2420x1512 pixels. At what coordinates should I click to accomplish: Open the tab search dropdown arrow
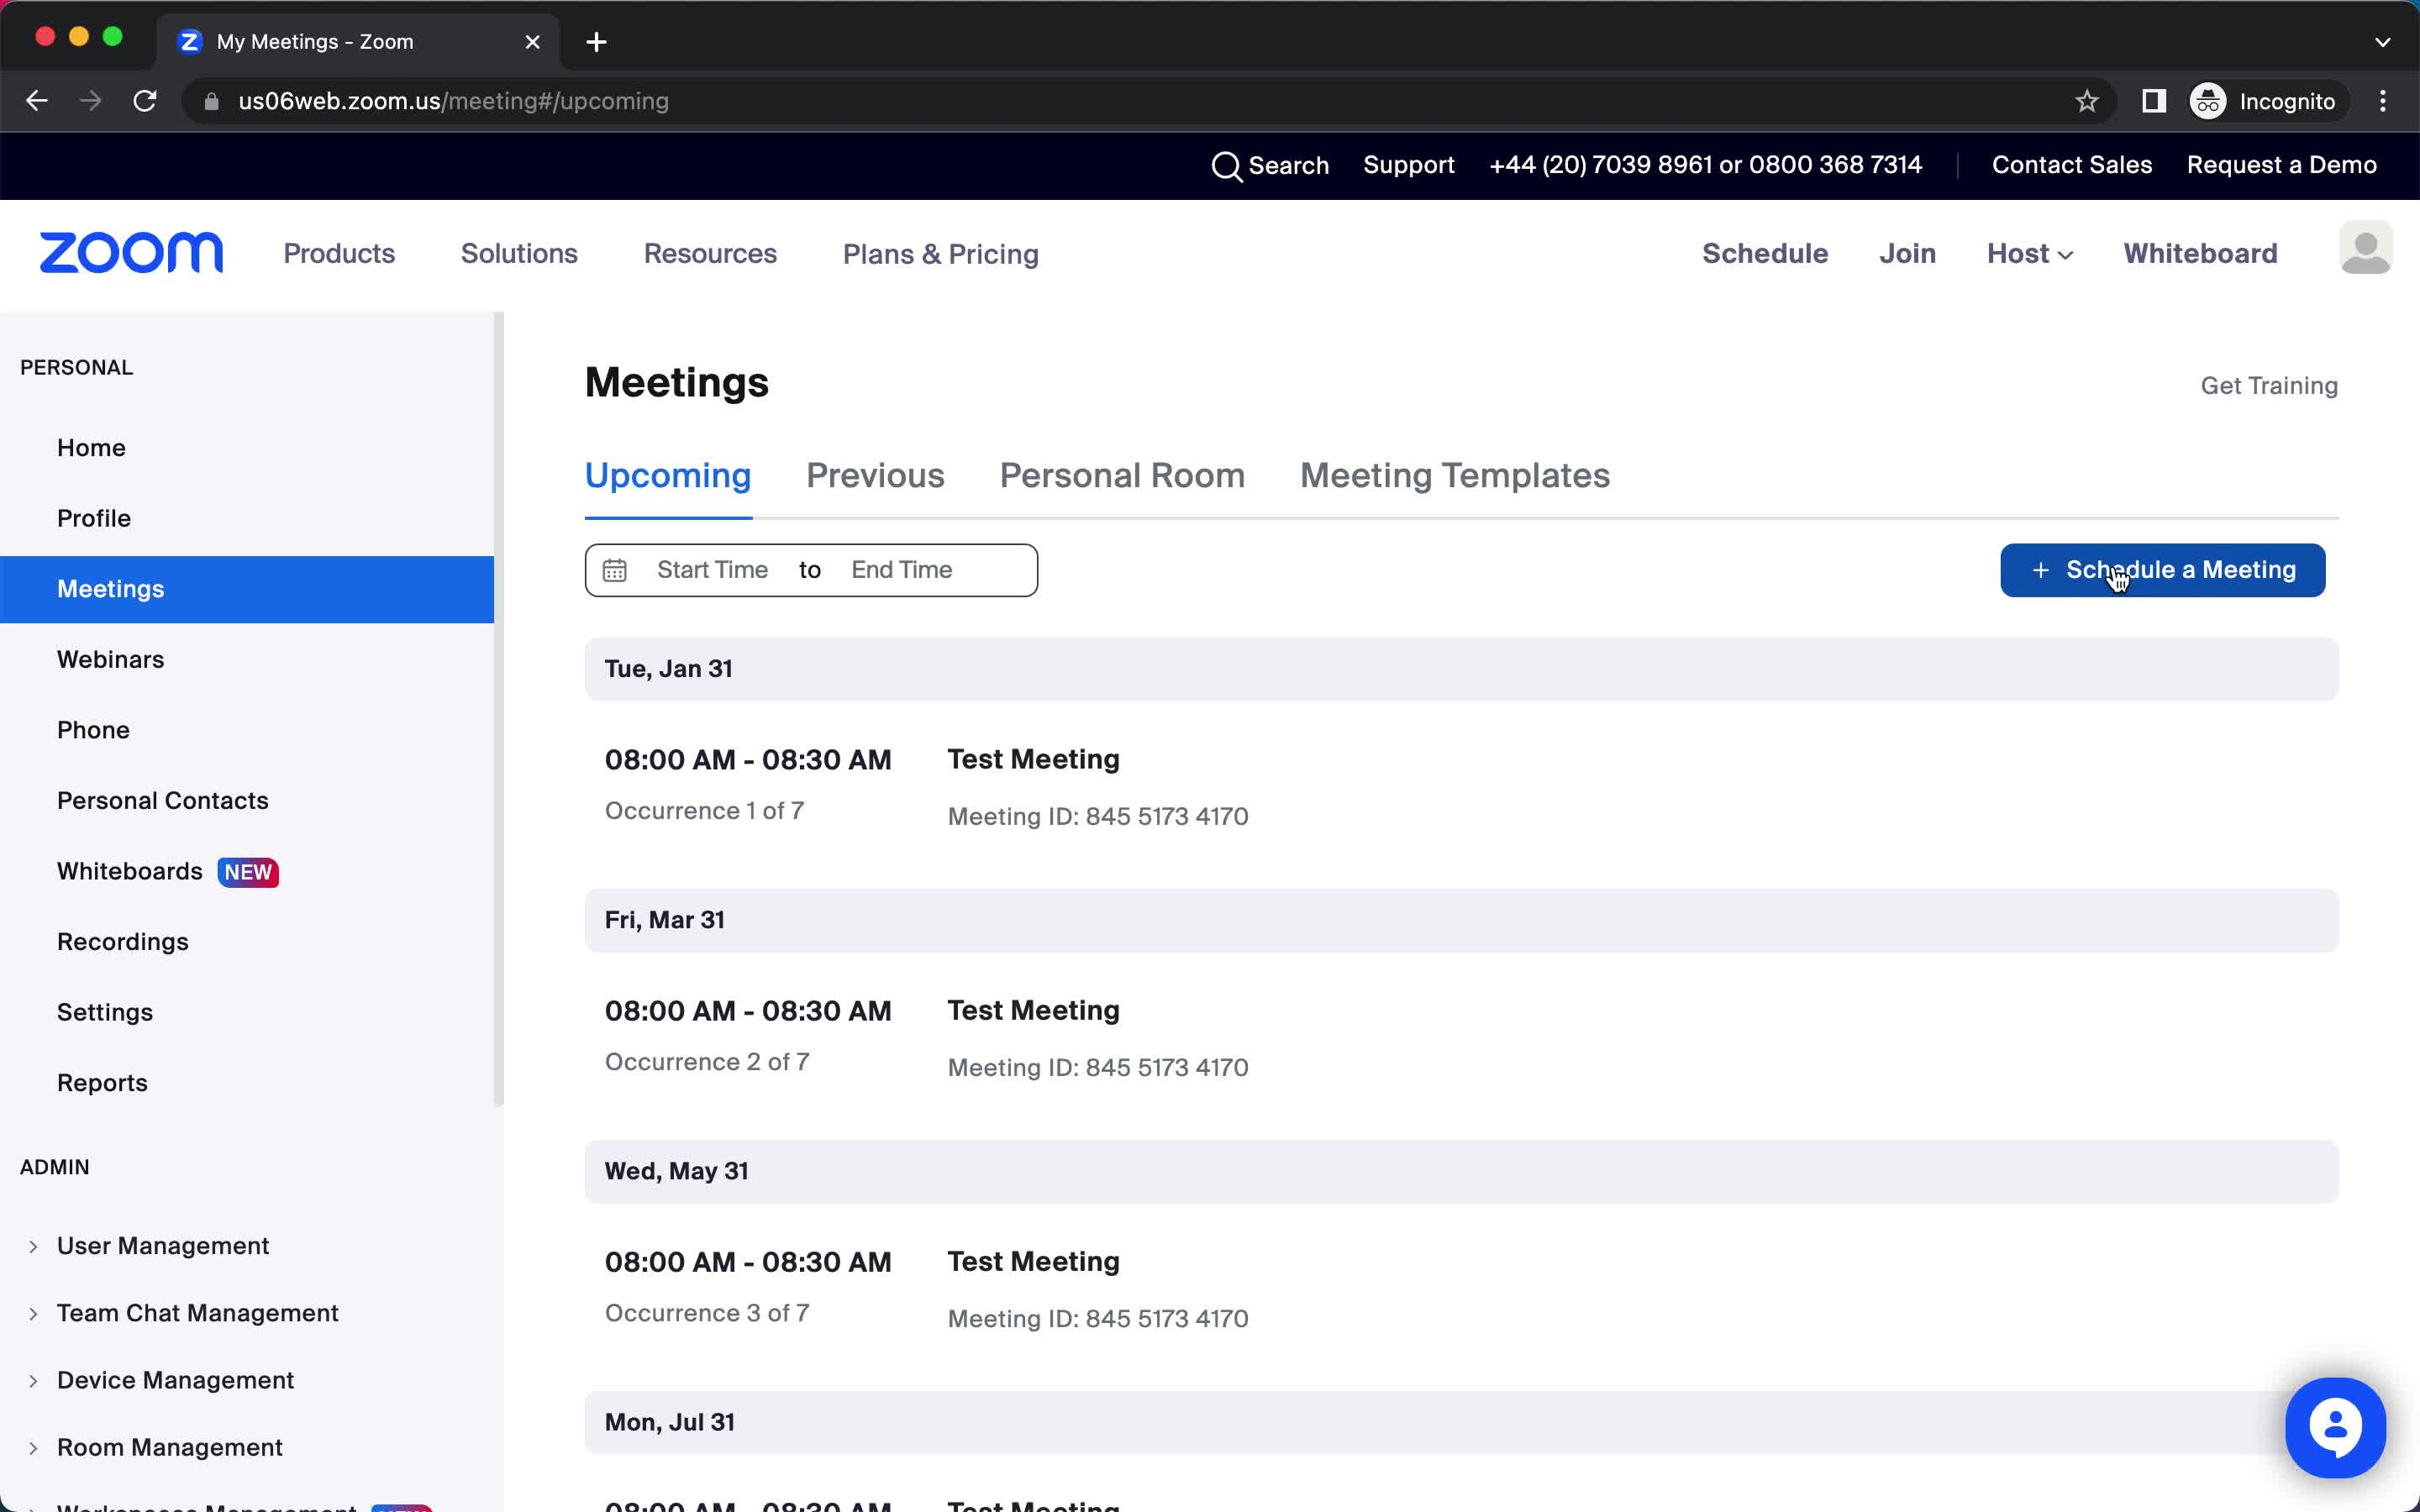[2383, 42]
